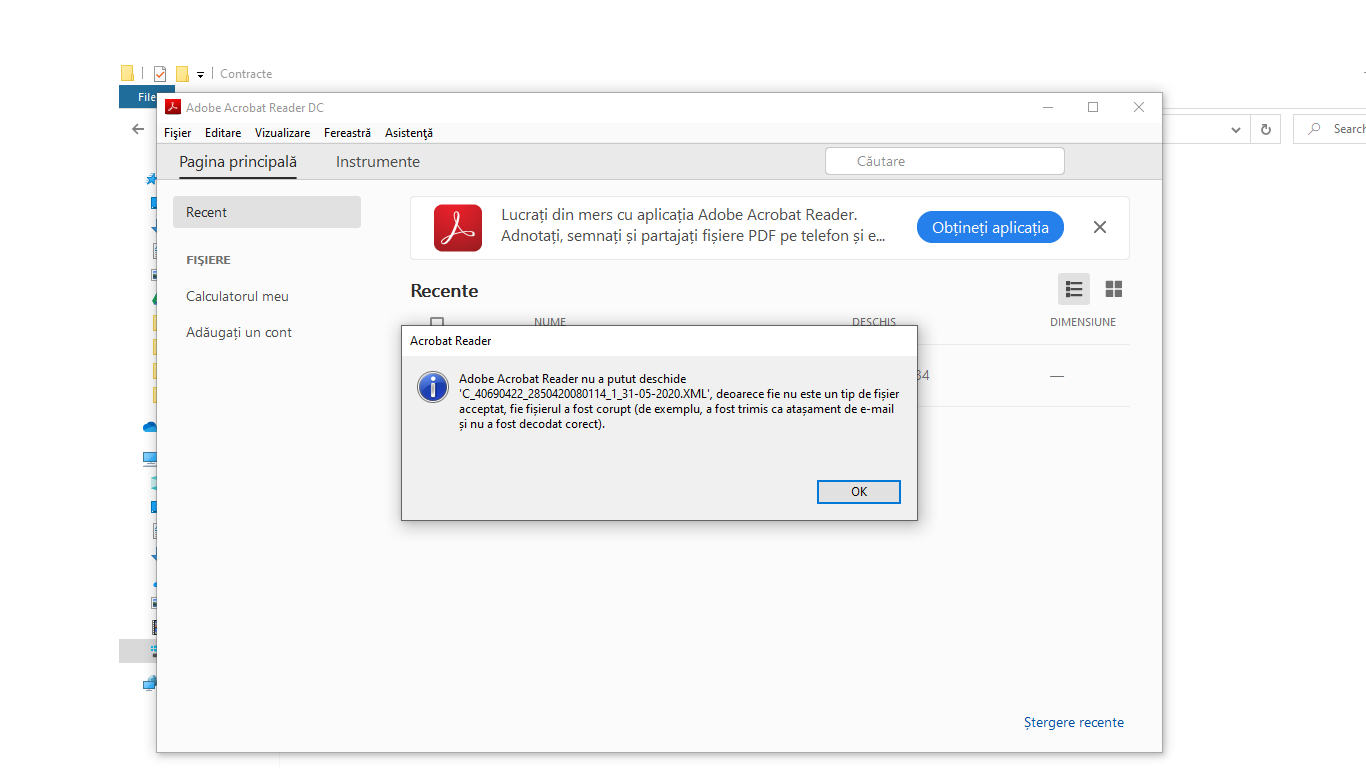Click the Explorer Search box
Screen dimensions: 1366x768
pos(1330,129)
